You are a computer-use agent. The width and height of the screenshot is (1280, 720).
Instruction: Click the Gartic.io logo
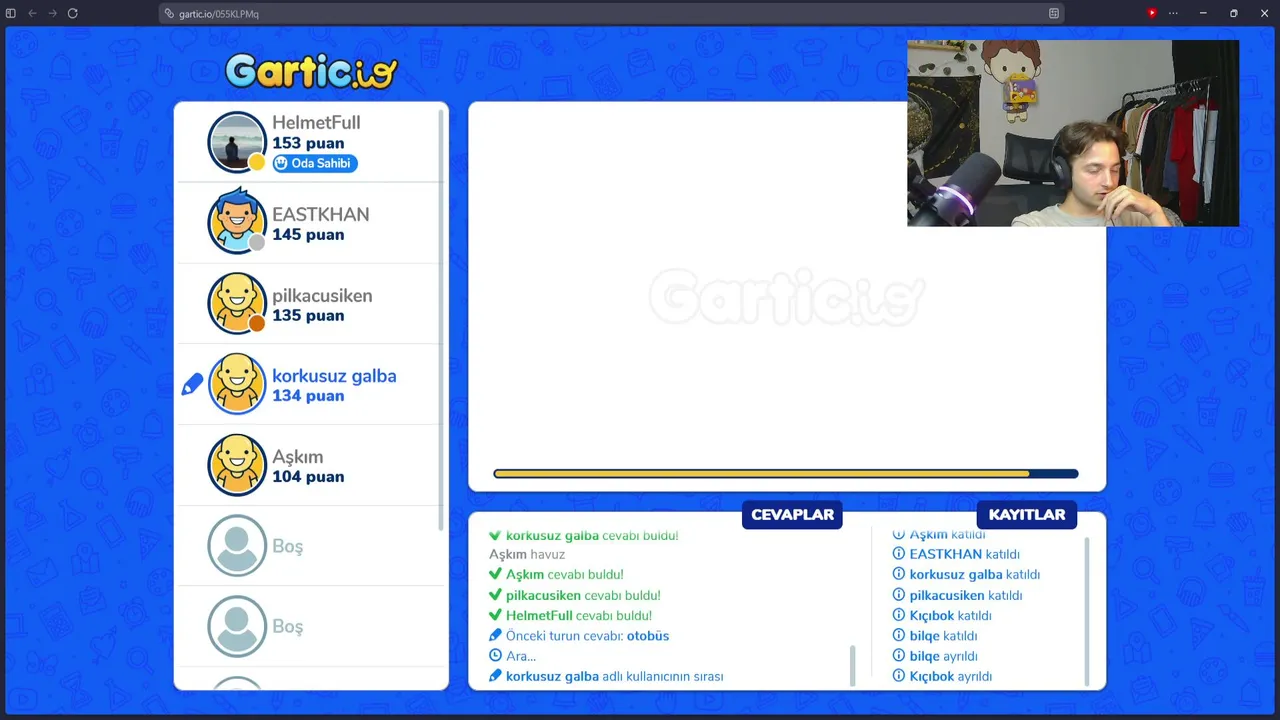pos(311,70)
